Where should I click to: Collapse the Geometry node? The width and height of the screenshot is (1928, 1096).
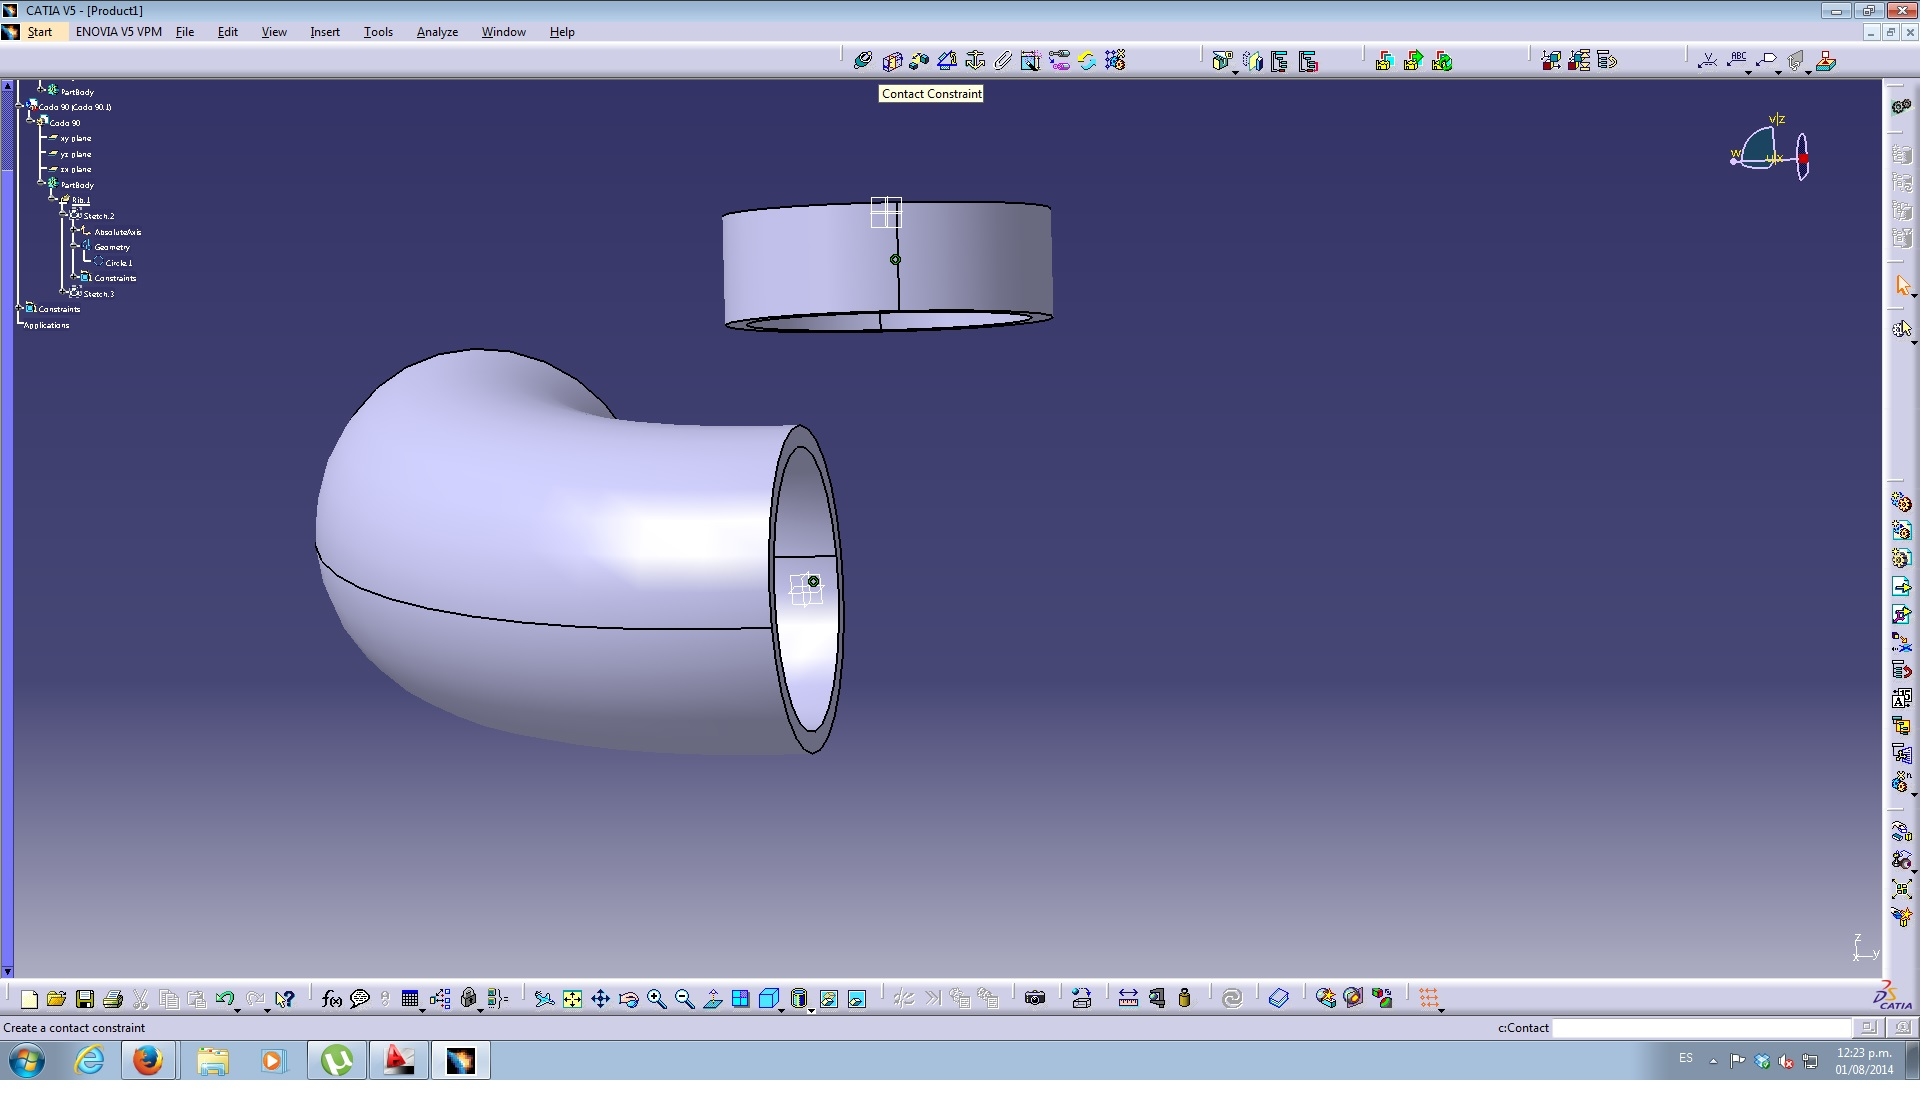click(75, 246)
